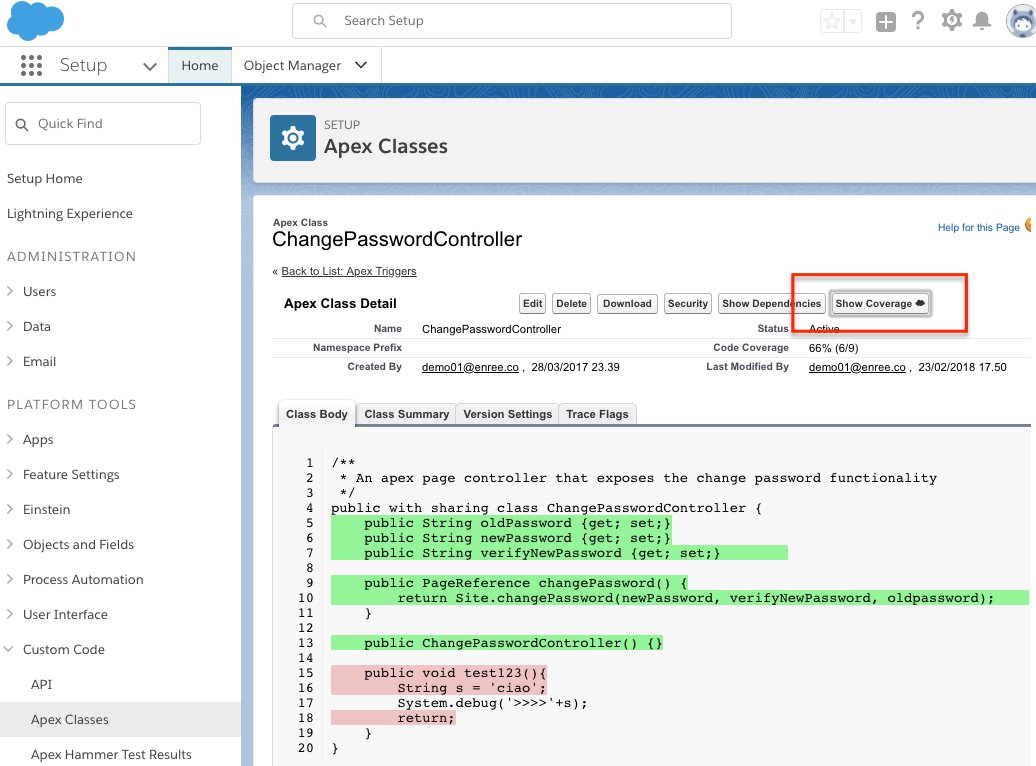Click Help for this Page link
This screenshot has width=1036, height=766.
tap(979, 227)
